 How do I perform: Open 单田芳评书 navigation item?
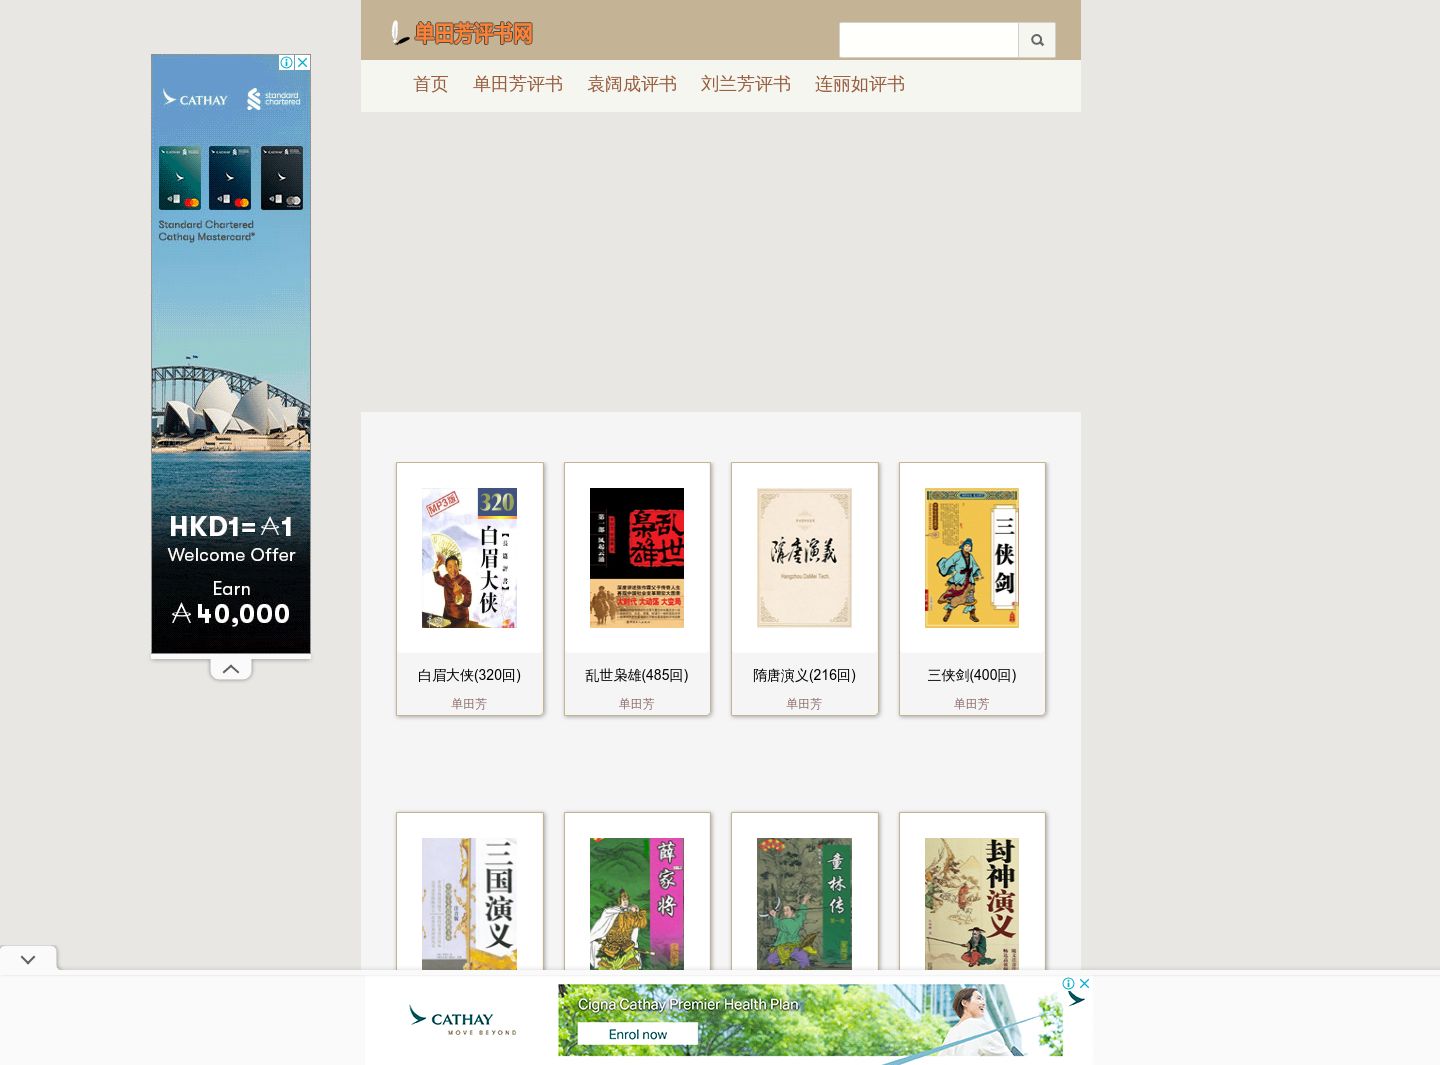point(518,84)
